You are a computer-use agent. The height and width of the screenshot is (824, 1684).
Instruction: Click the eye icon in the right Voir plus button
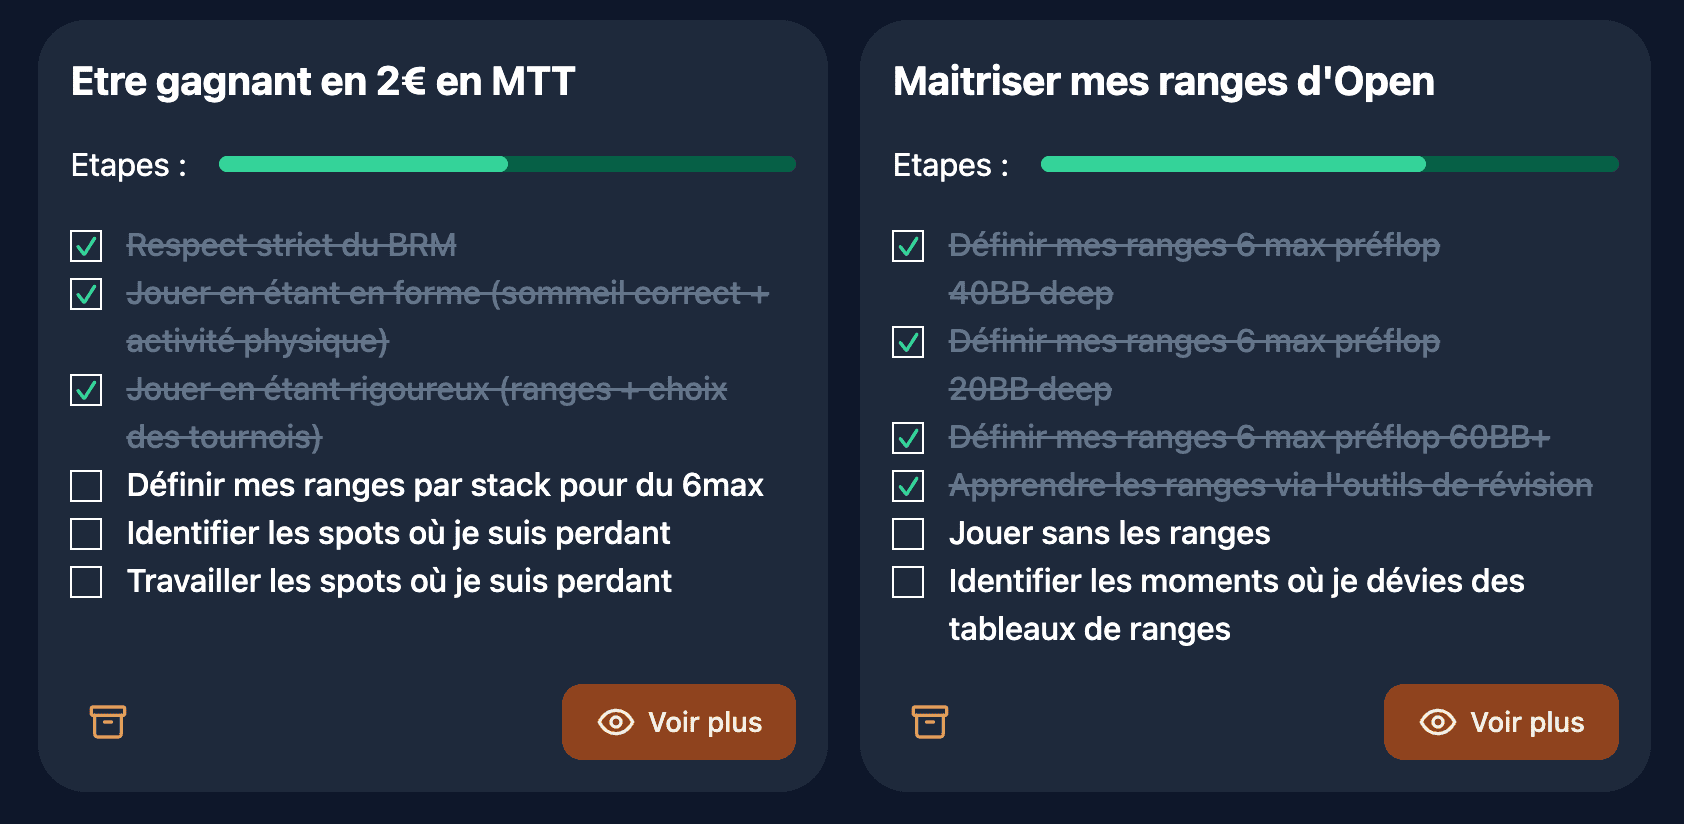(1437, 721)
